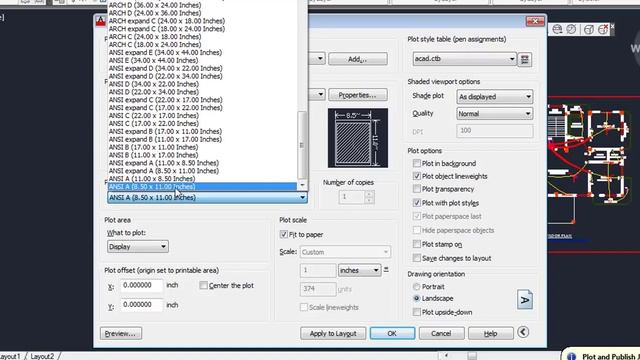Select ANSI B (17.00 x 11.00 Inches)

153,147
